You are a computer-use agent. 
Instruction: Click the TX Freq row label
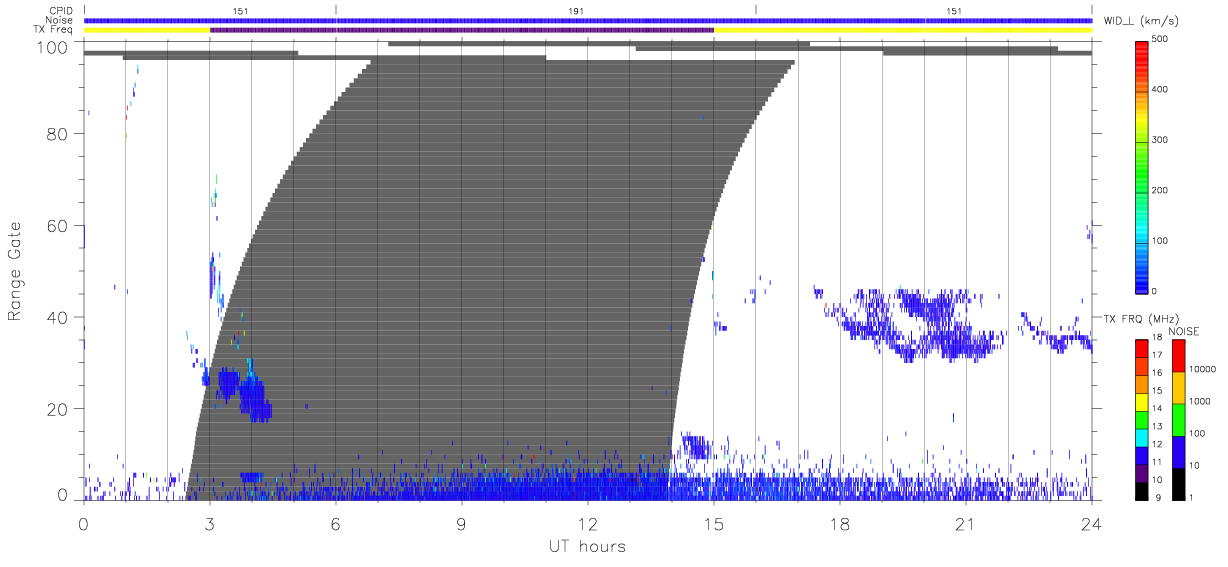(x=55, y=30)
